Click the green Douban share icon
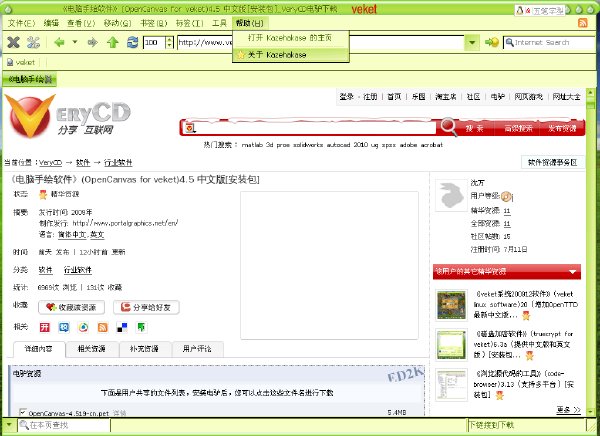 142,327
